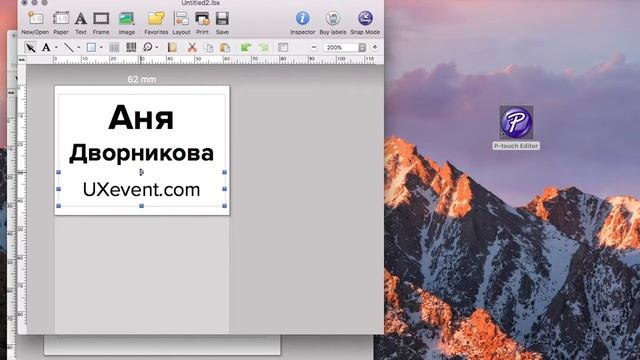Open the Inspector panel icon
The width and height of the screenshot is (640, 360).
point(302,18)
